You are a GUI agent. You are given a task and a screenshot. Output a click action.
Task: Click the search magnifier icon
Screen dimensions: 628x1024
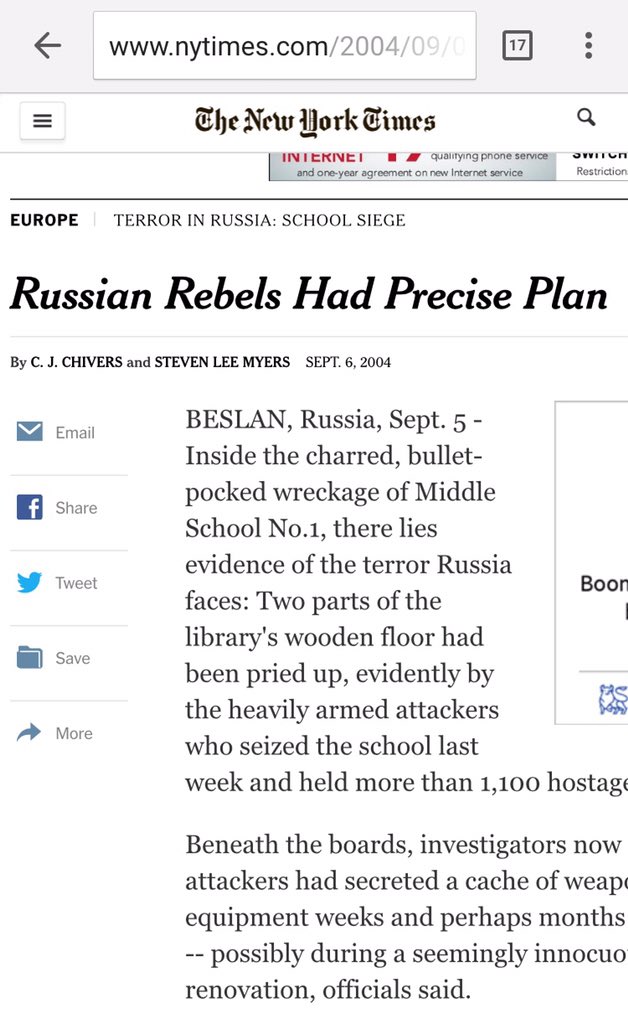587,118
